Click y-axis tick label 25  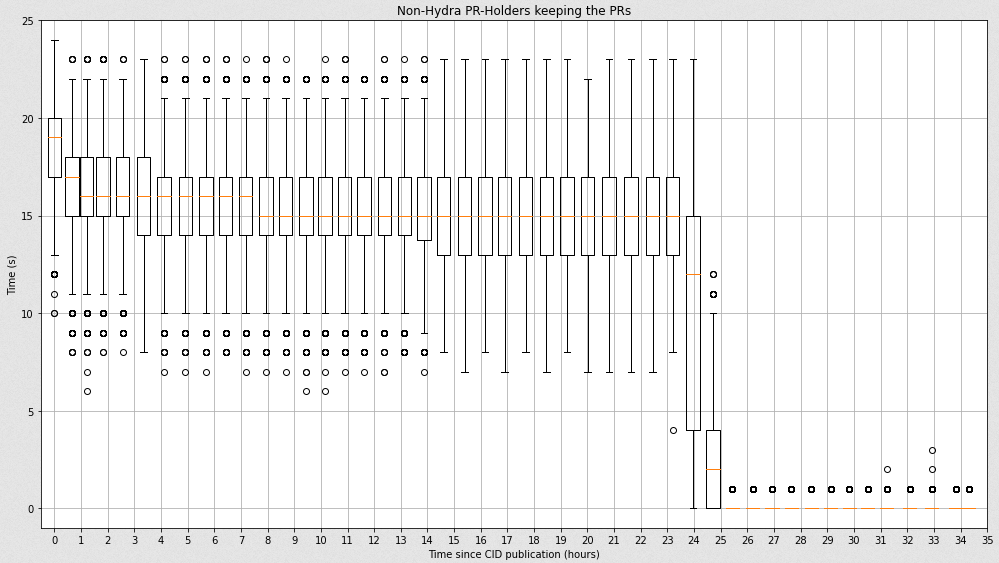coord(27,21)
